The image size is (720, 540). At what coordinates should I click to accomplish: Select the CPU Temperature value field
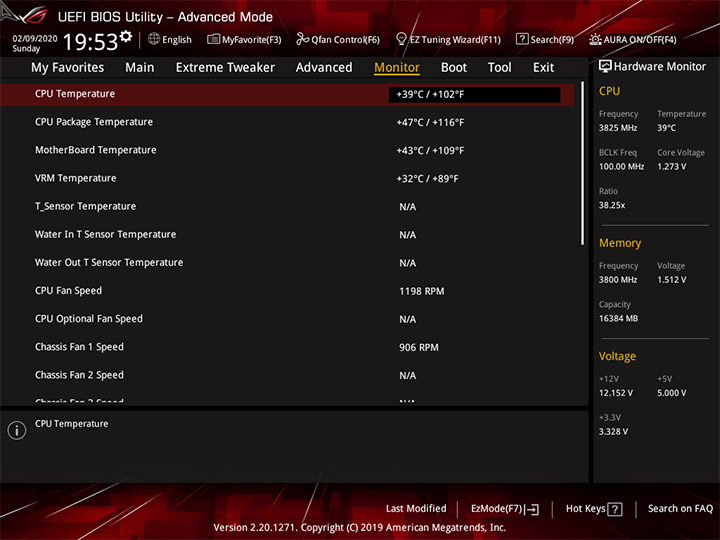click(474, 95)
